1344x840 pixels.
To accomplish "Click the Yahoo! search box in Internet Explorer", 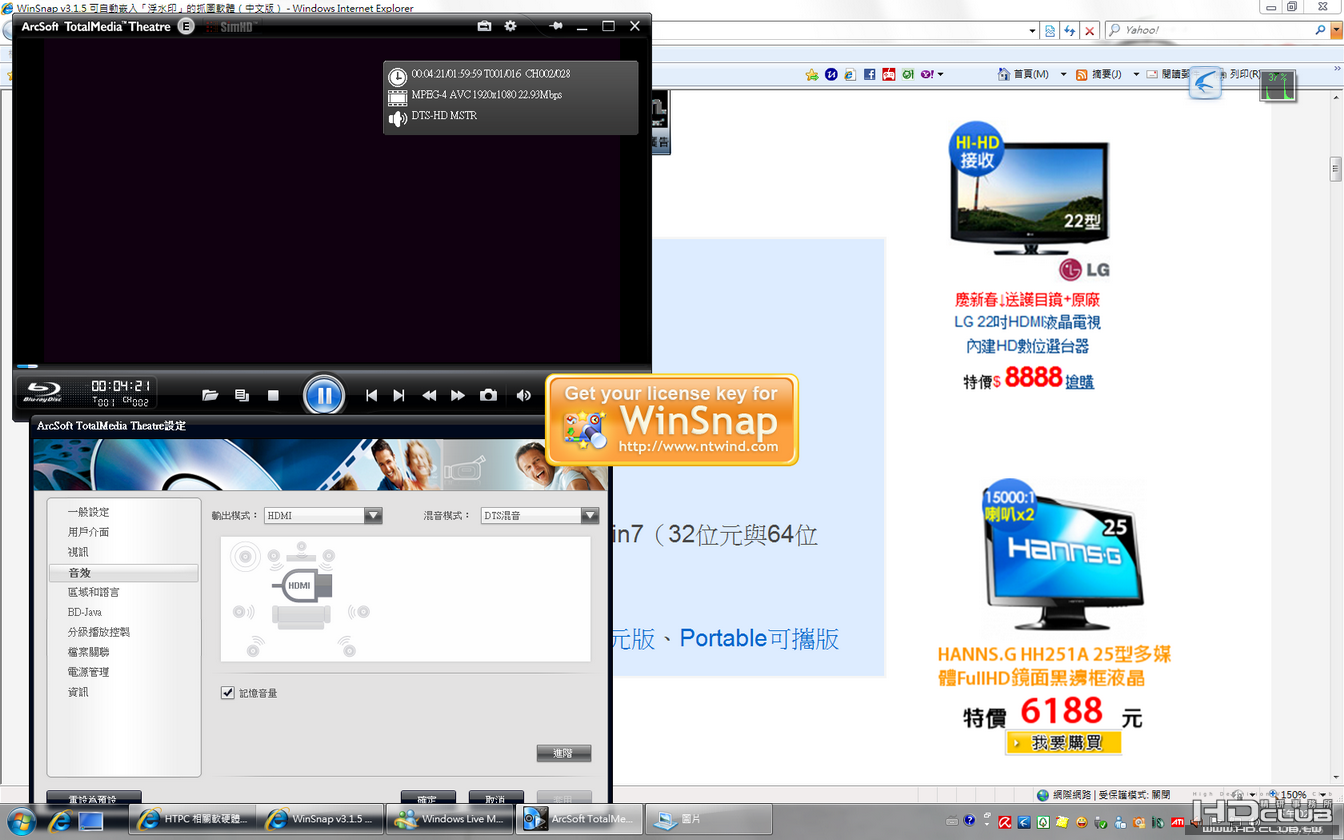I will (1212, 30).
